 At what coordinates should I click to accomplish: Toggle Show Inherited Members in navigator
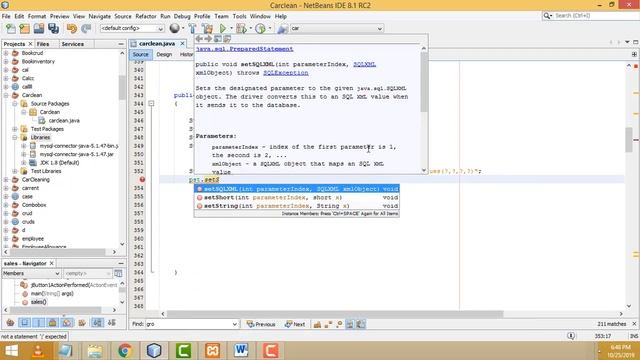pyautogui.click(x=10, y=323)
